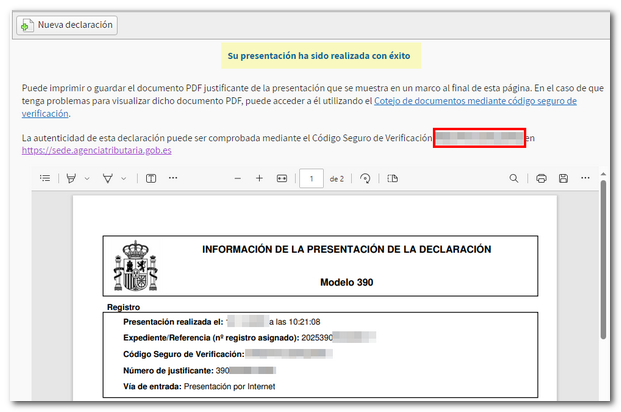The width and height of the screenshot is (621, 412).
Task: Expand the highlight tool options dropdown
Action: [x=87, y=178]
